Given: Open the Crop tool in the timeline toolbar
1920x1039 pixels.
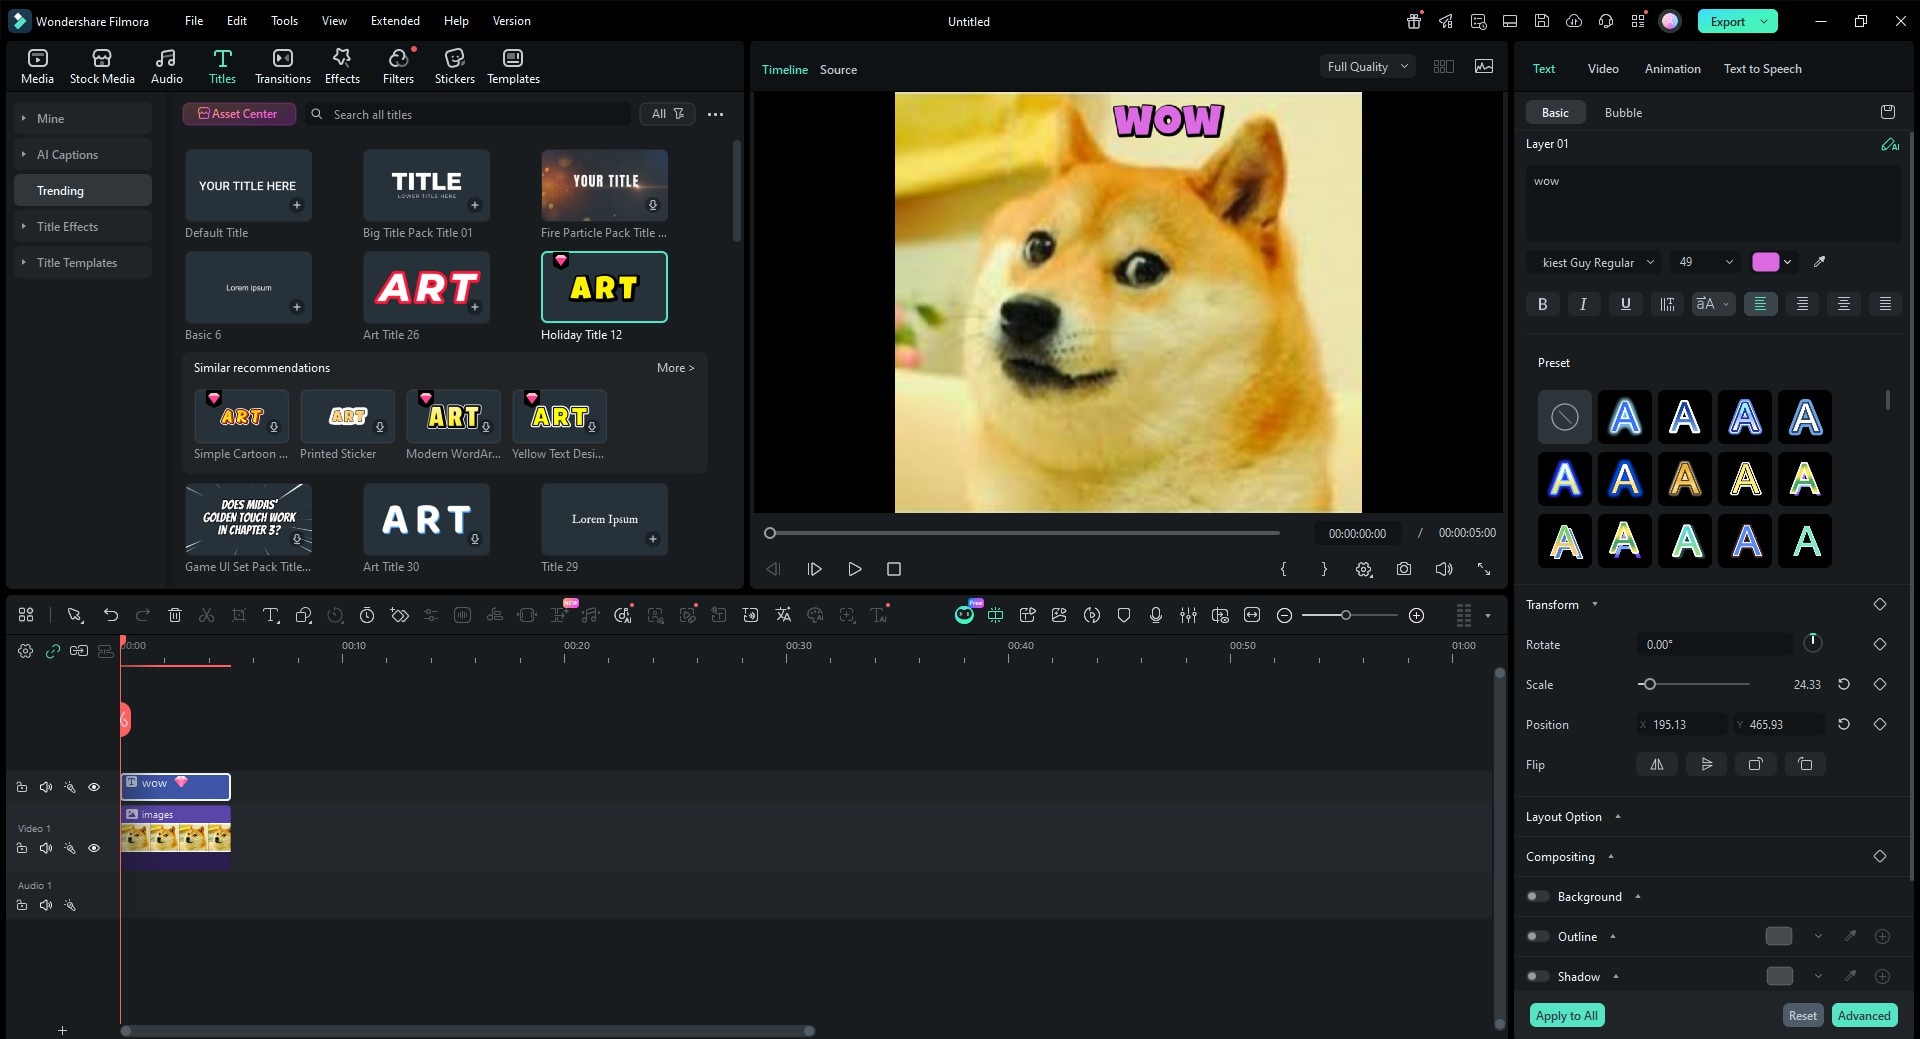Looking at the screenshot, I should [239, 615].
